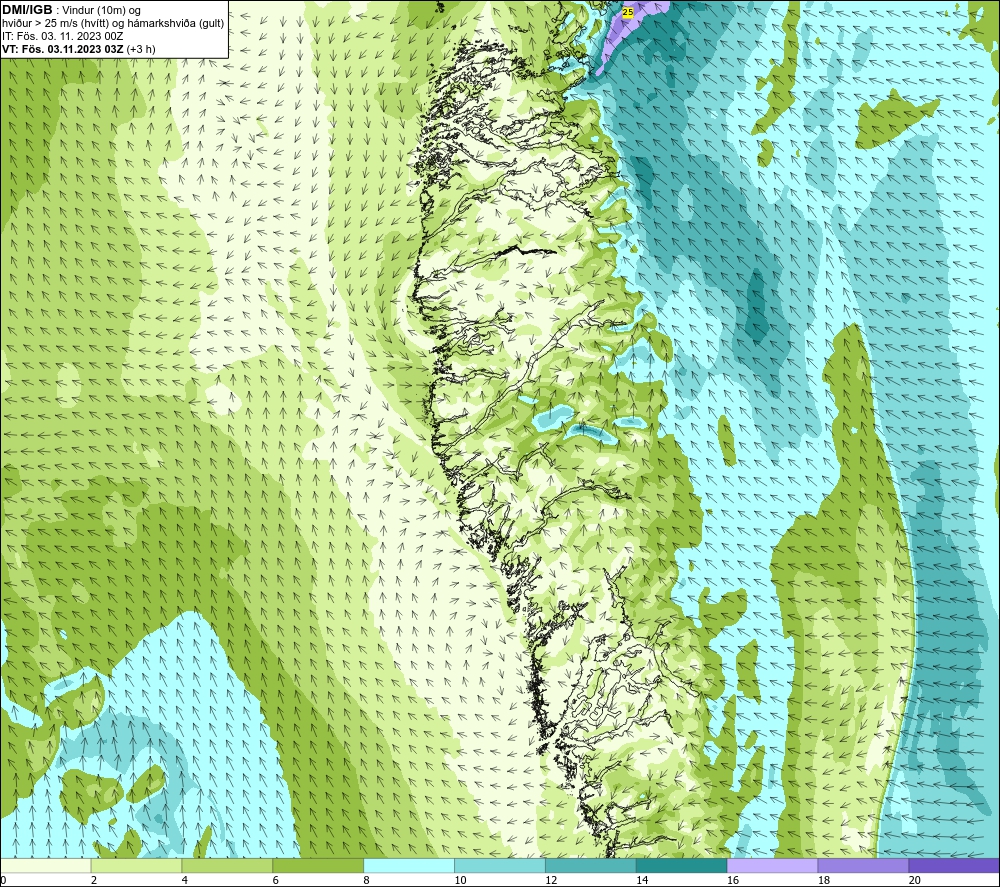Select the 2–4 m/s light green legend swatch

tap(136, 865)
